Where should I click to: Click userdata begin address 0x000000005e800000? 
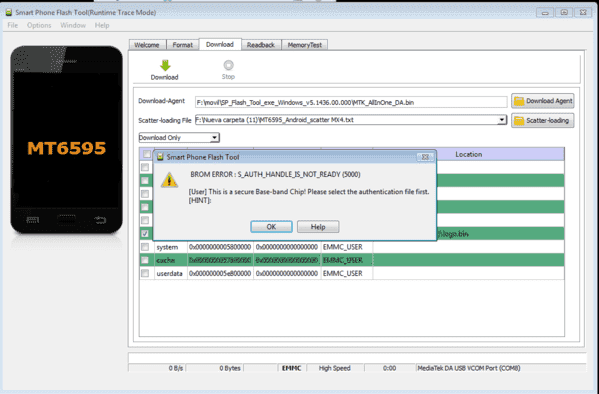click(220, 273)
